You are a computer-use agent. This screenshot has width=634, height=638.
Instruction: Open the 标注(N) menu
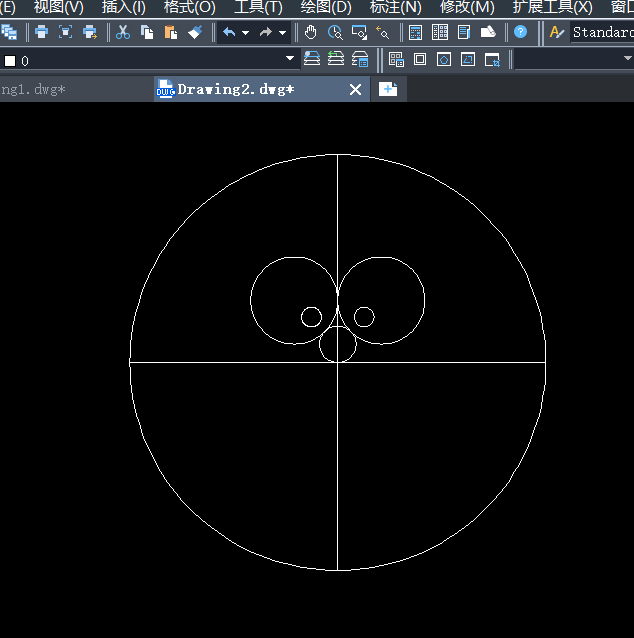[x=396, y=7]
